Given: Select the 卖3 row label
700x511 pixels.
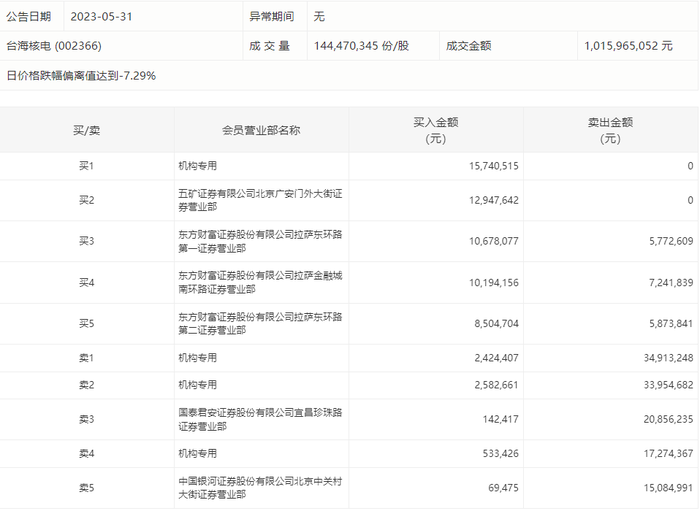Looking at the screenshot, I should (x=87, y=420).
